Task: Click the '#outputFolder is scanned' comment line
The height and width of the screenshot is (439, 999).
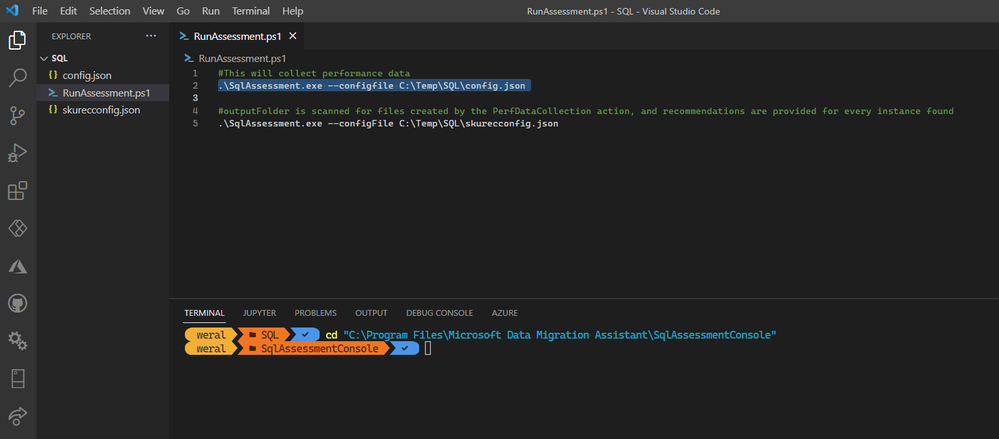Action: click(x=586, y=111)
